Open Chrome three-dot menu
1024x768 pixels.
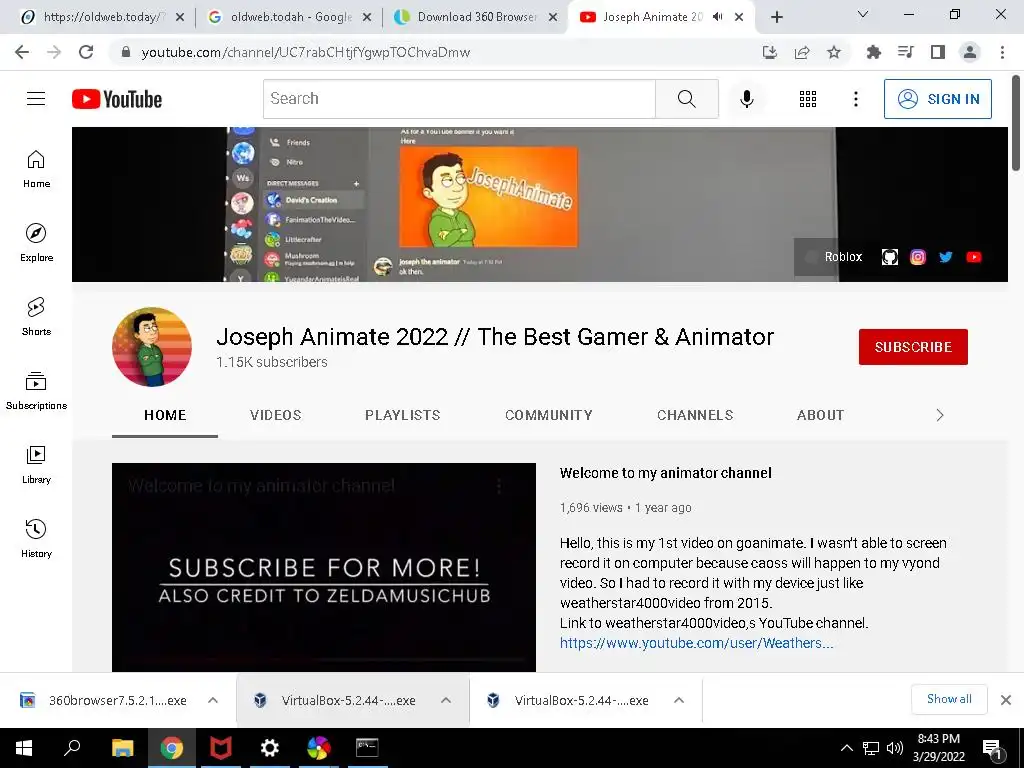pyautogui.click(x=1002, y=52)
